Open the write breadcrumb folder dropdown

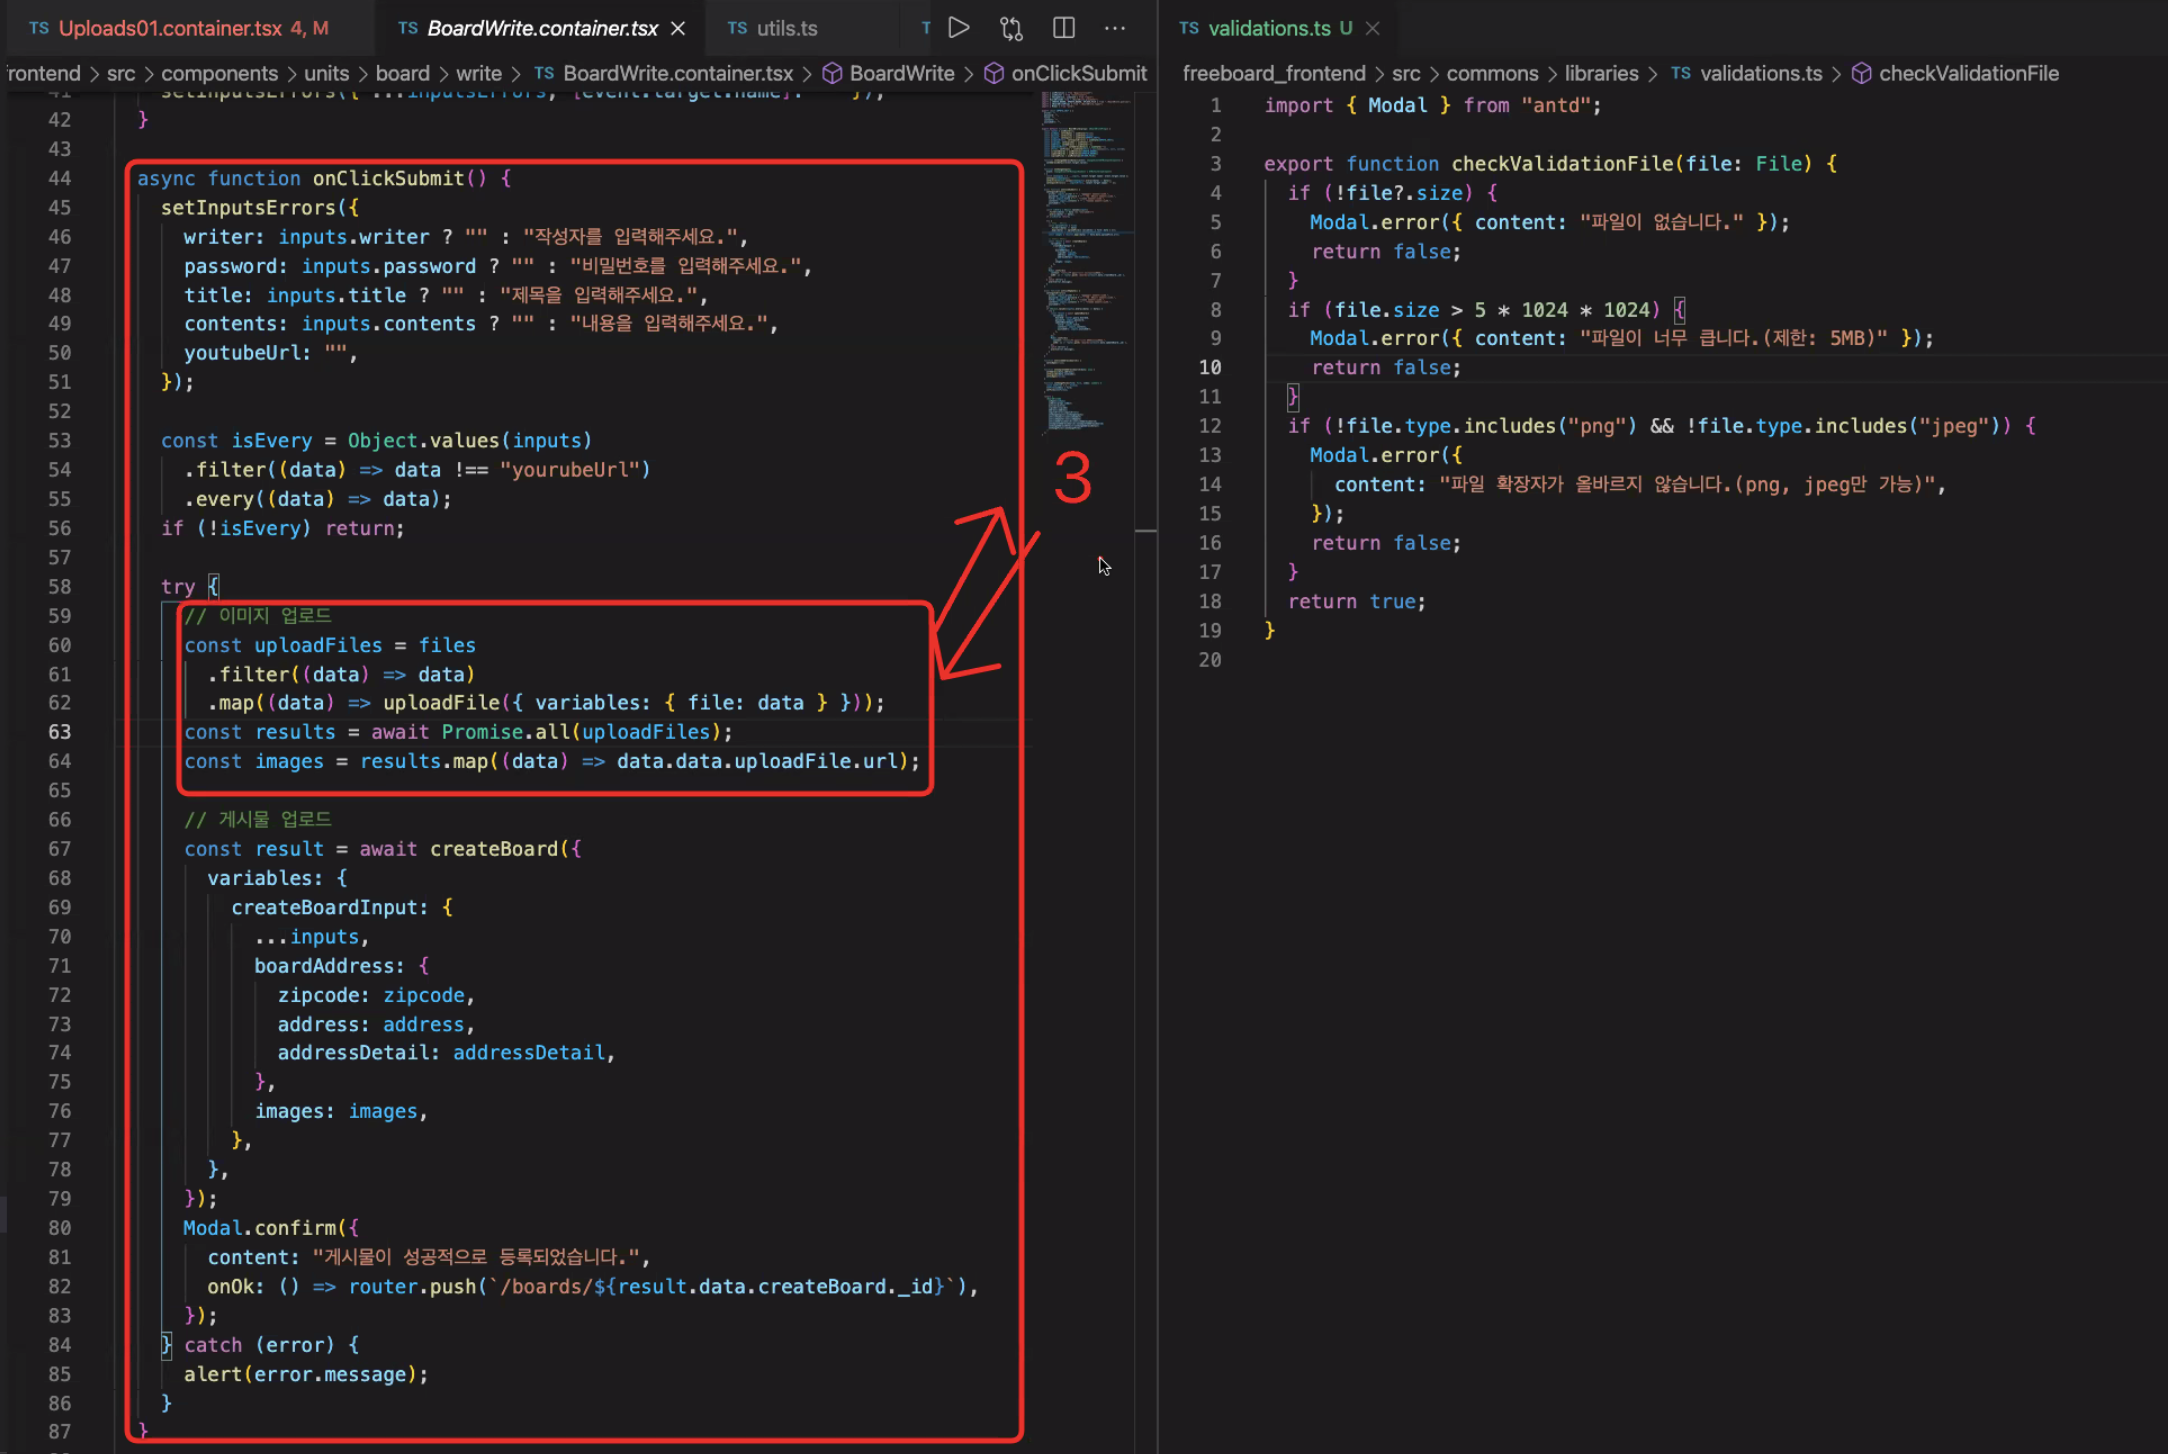(478, 74)
